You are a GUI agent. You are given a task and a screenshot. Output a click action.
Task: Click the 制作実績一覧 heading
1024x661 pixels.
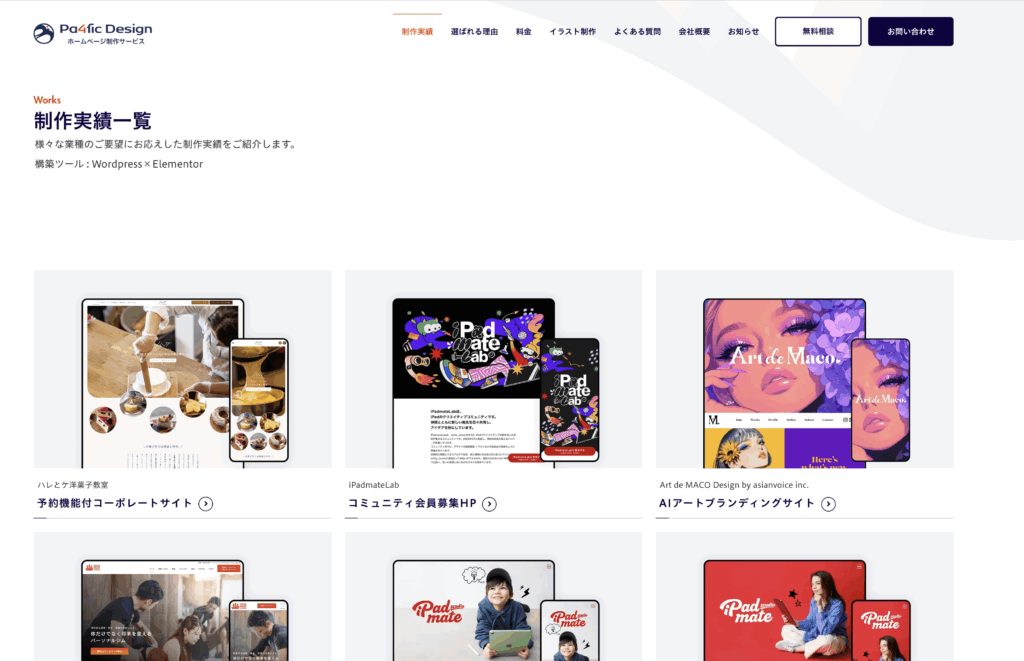93,121
